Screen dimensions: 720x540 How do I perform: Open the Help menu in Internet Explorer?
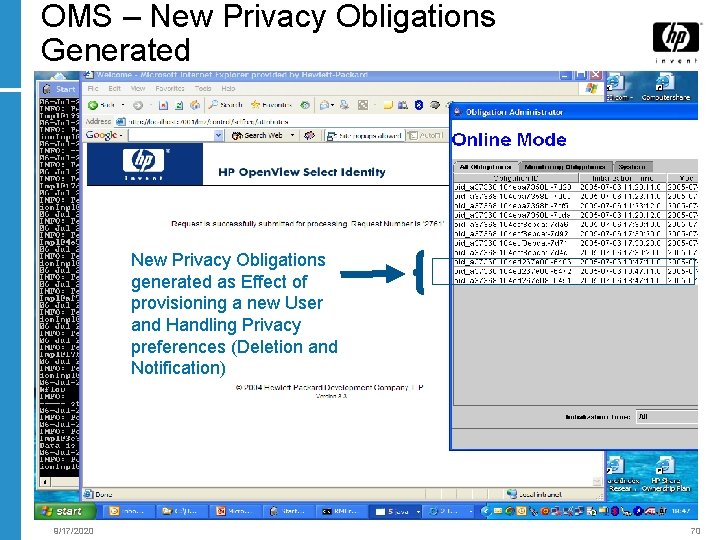click(x=228, y=88)
